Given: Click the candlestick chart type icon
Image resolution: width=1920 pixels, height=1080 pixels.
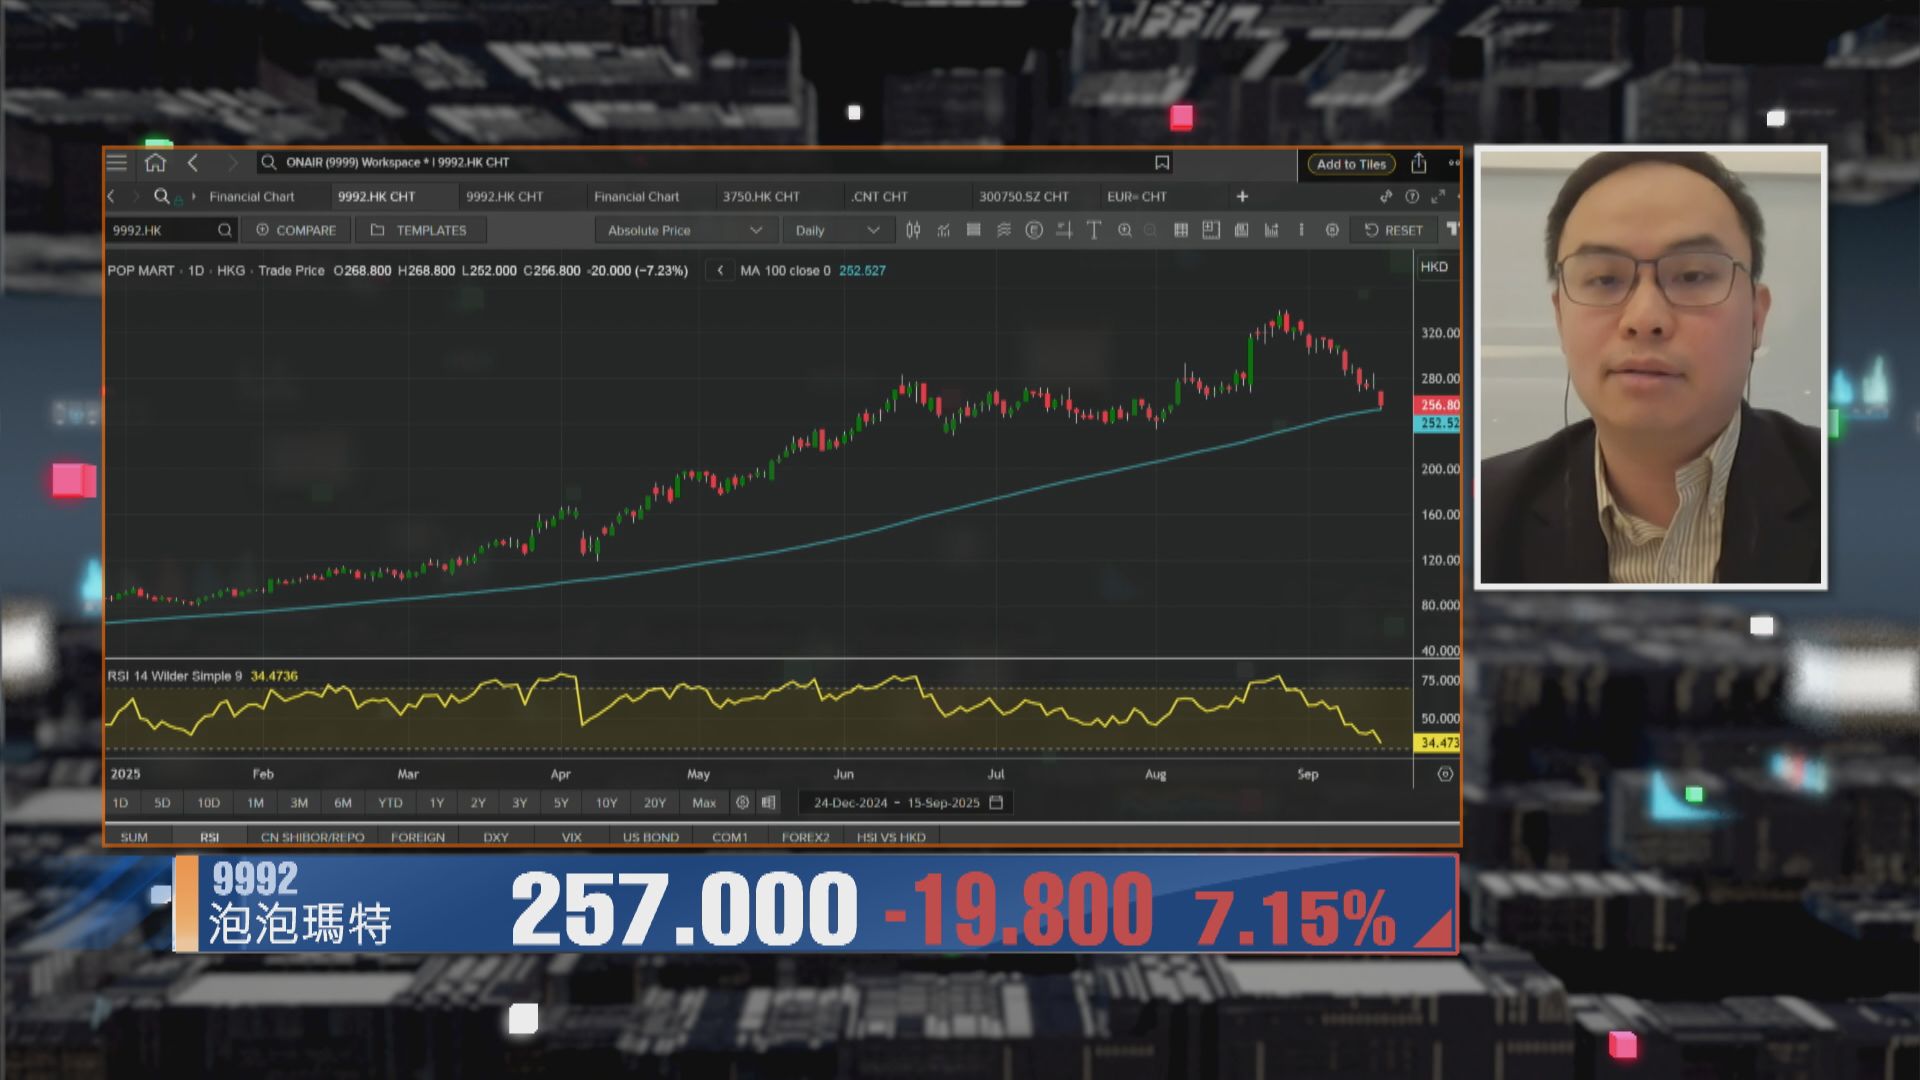Looking at the screenshot, I should click(x=913, y=230).
